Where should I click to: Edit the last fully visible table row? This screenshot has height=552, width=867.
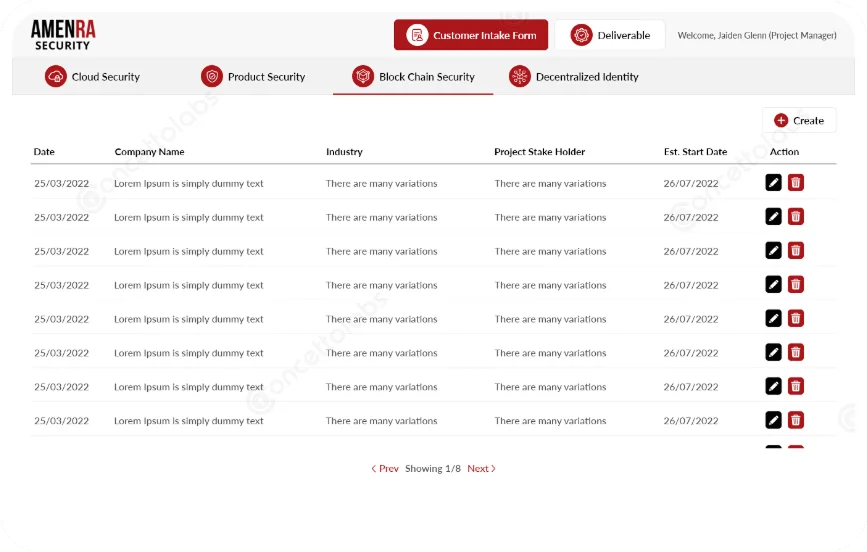click(x=773, y=420)
